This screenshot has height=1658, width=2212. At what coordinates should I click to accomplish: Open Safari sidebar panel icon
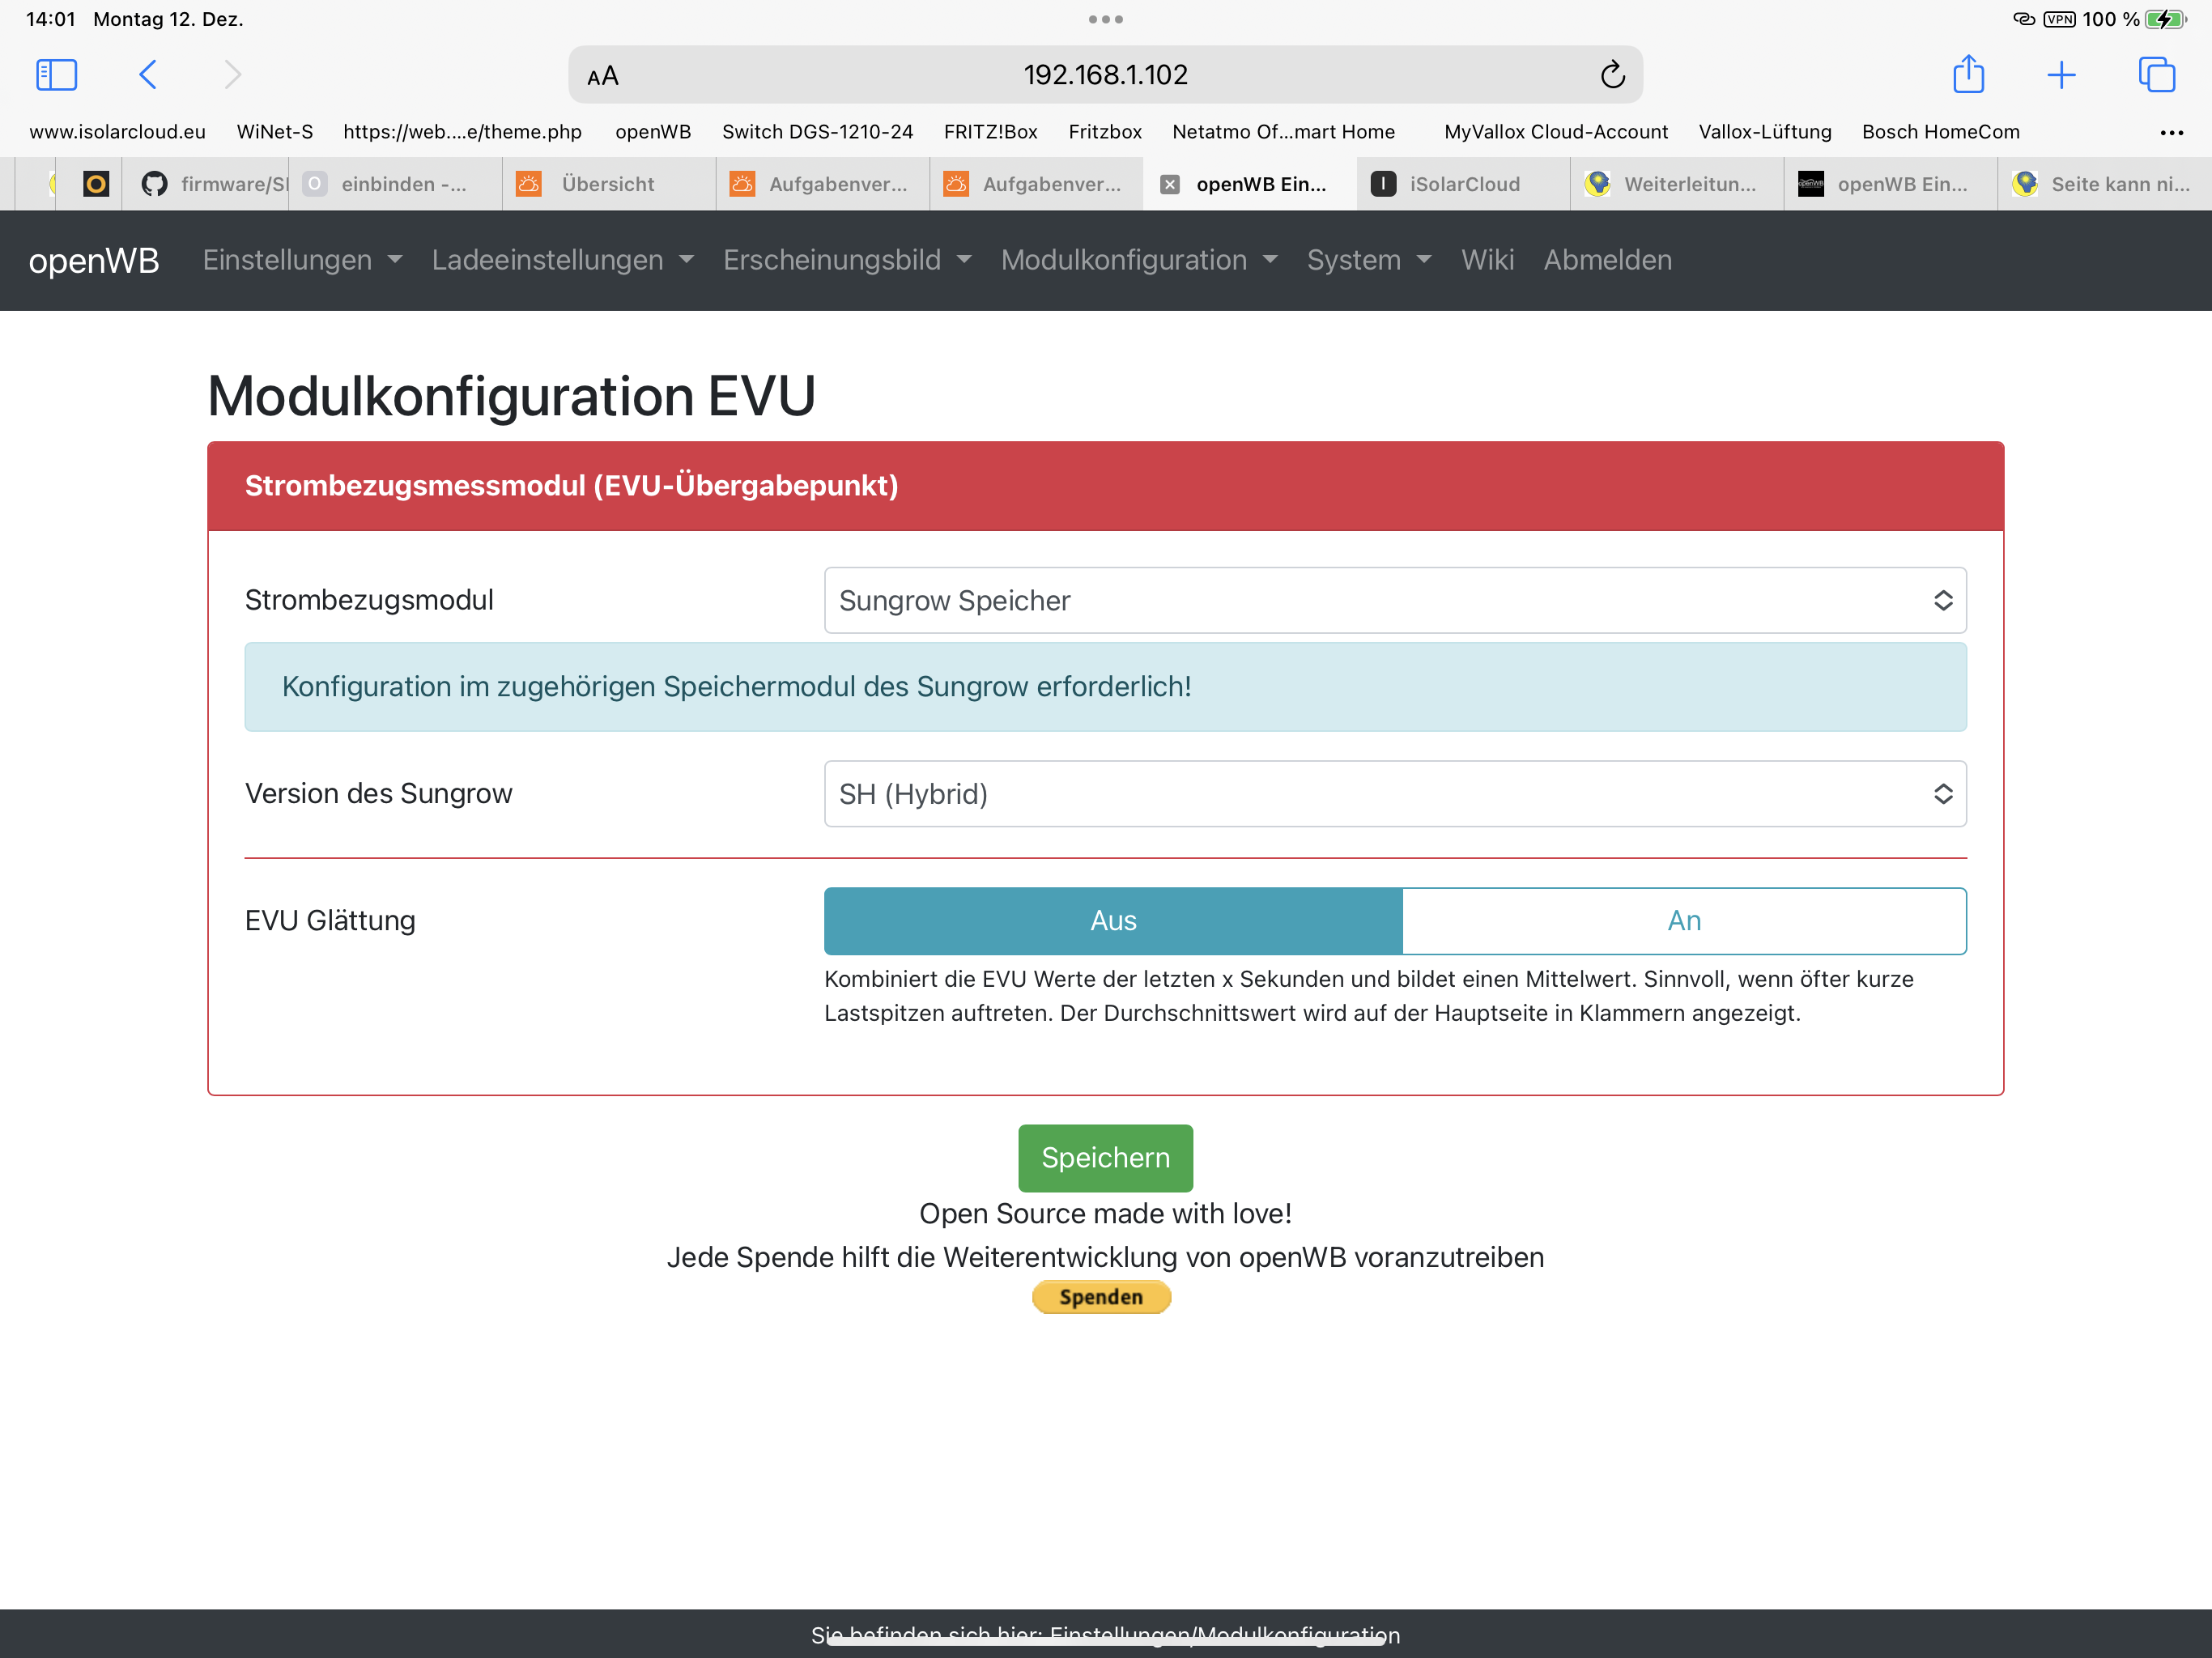pyautogui.click(x=56, y=75)
